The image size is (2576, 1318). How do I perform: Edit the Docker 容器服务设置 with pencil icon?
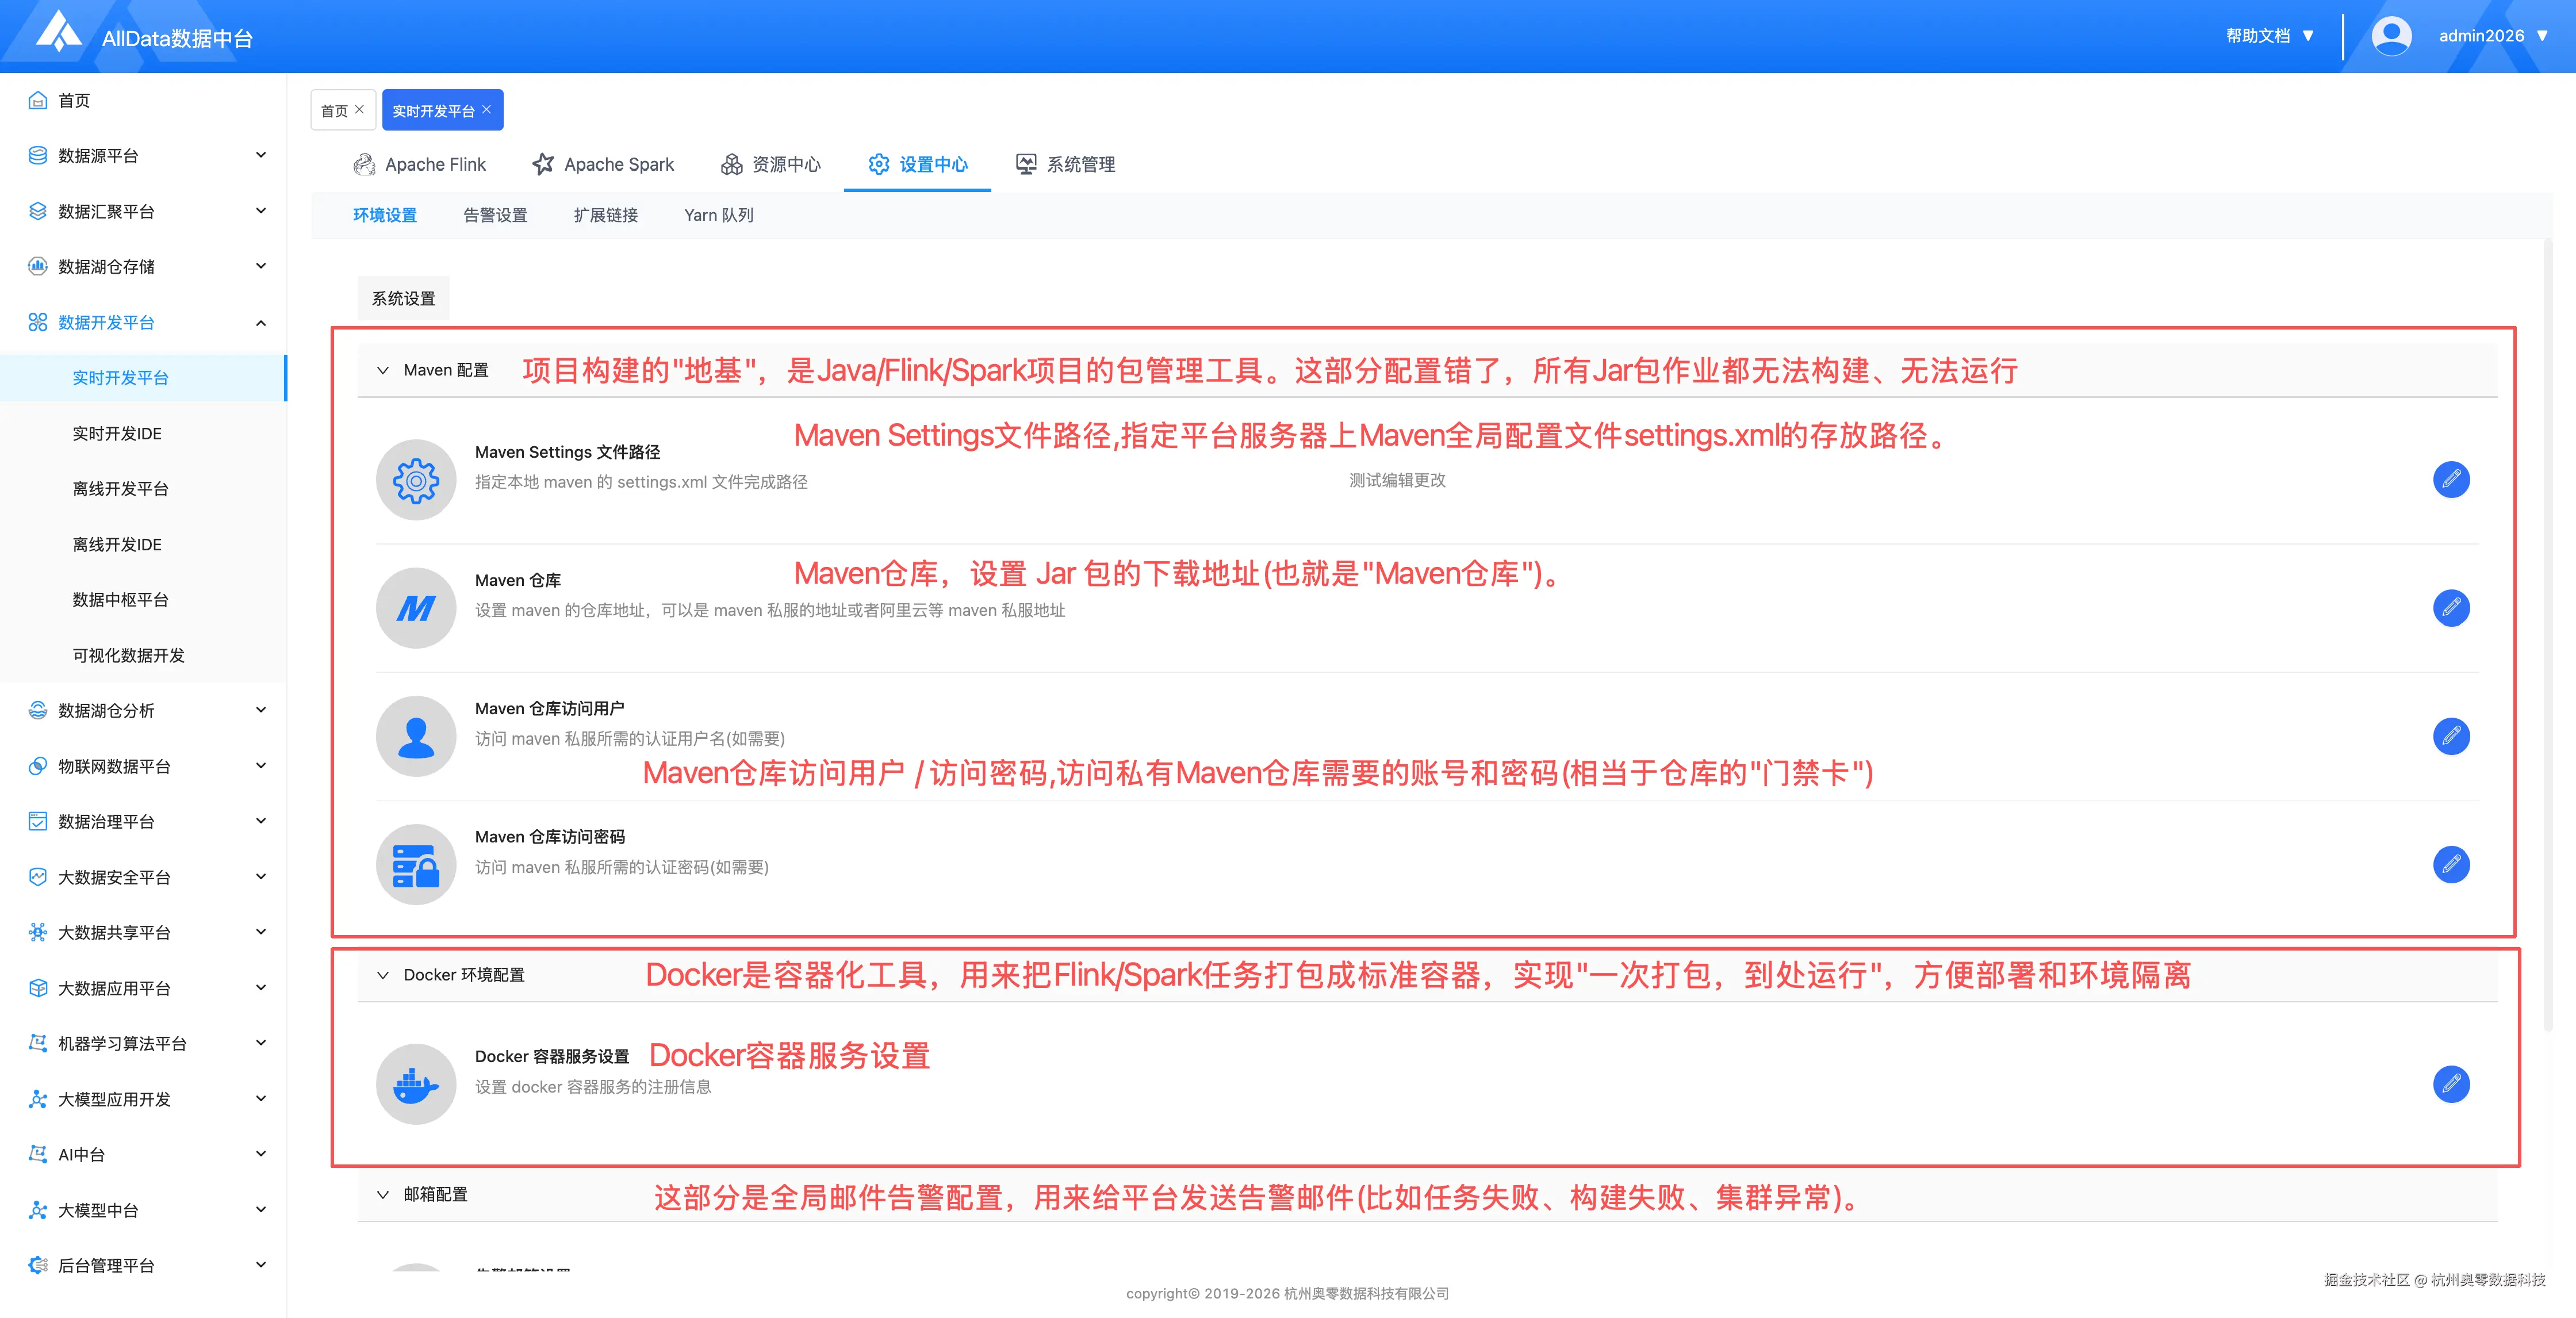2451,1084
